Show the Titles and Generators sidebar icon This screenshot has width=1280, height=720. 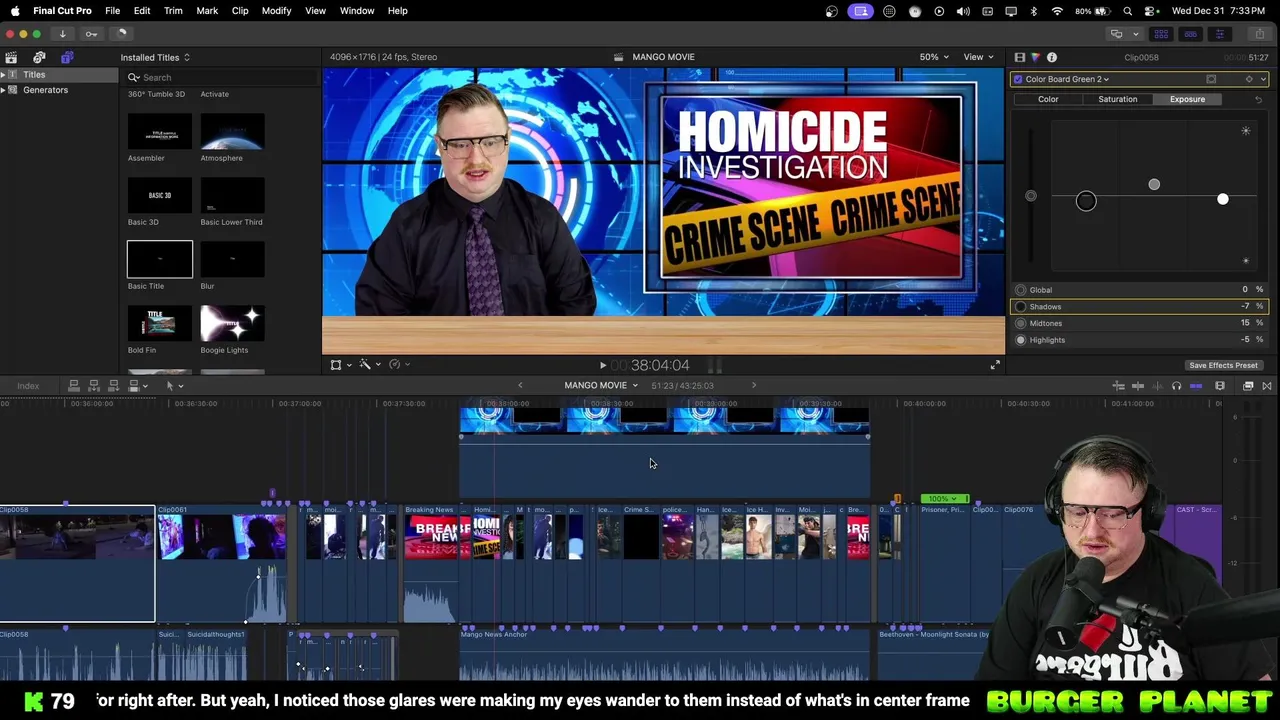[67, 57]
